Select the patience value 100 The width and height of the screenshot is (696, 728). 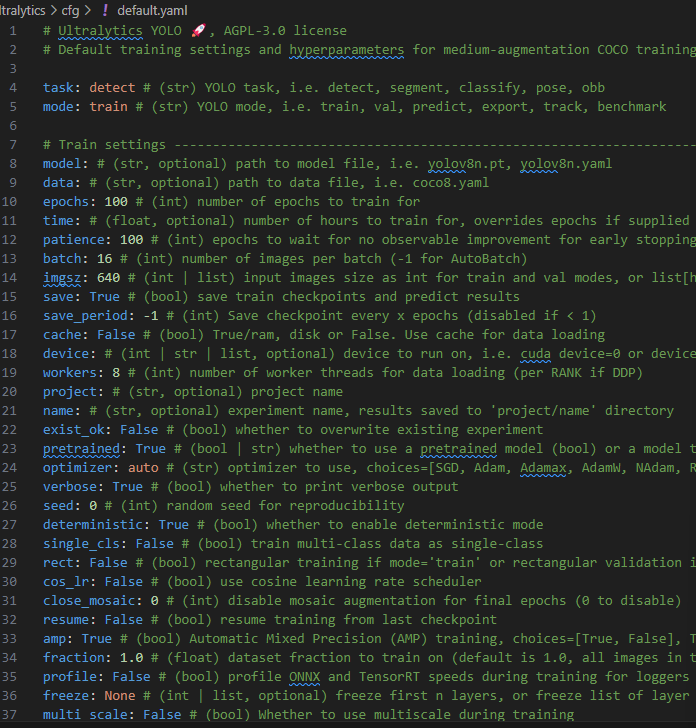(131, 240)
